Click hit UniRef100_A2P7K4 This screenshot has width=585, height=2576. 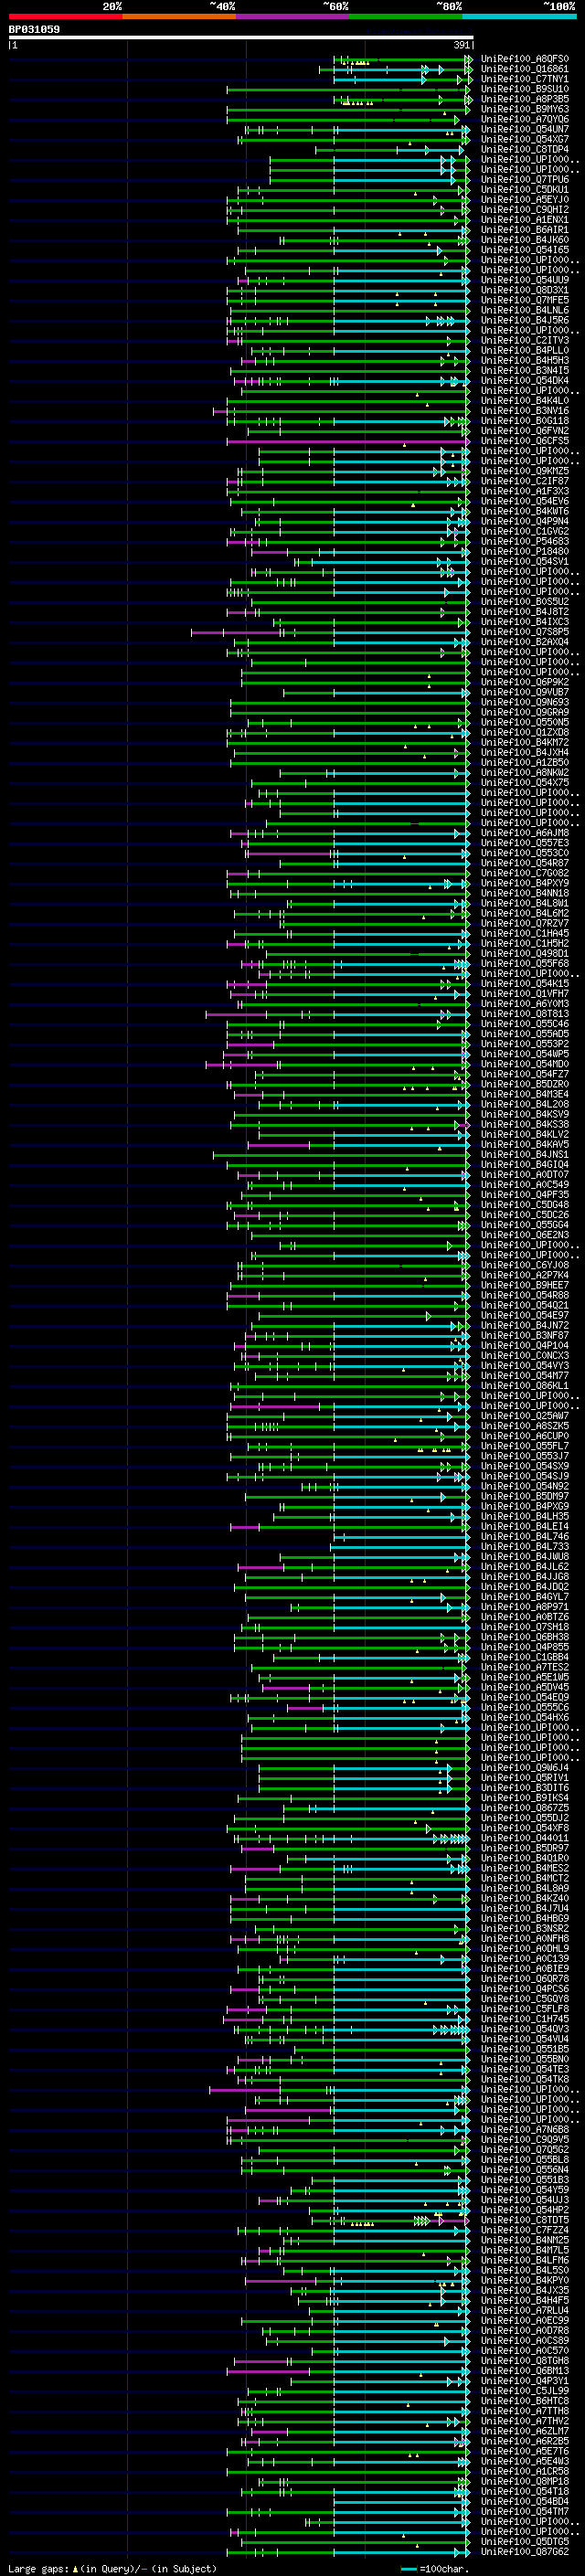(525, 1275)
